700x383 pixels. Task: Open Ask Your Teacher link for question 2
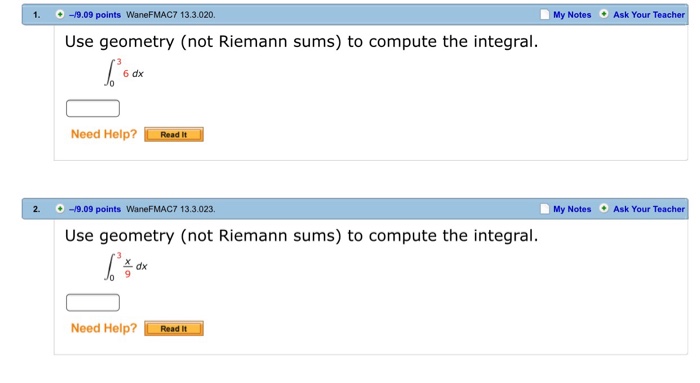tap(649, 209)
